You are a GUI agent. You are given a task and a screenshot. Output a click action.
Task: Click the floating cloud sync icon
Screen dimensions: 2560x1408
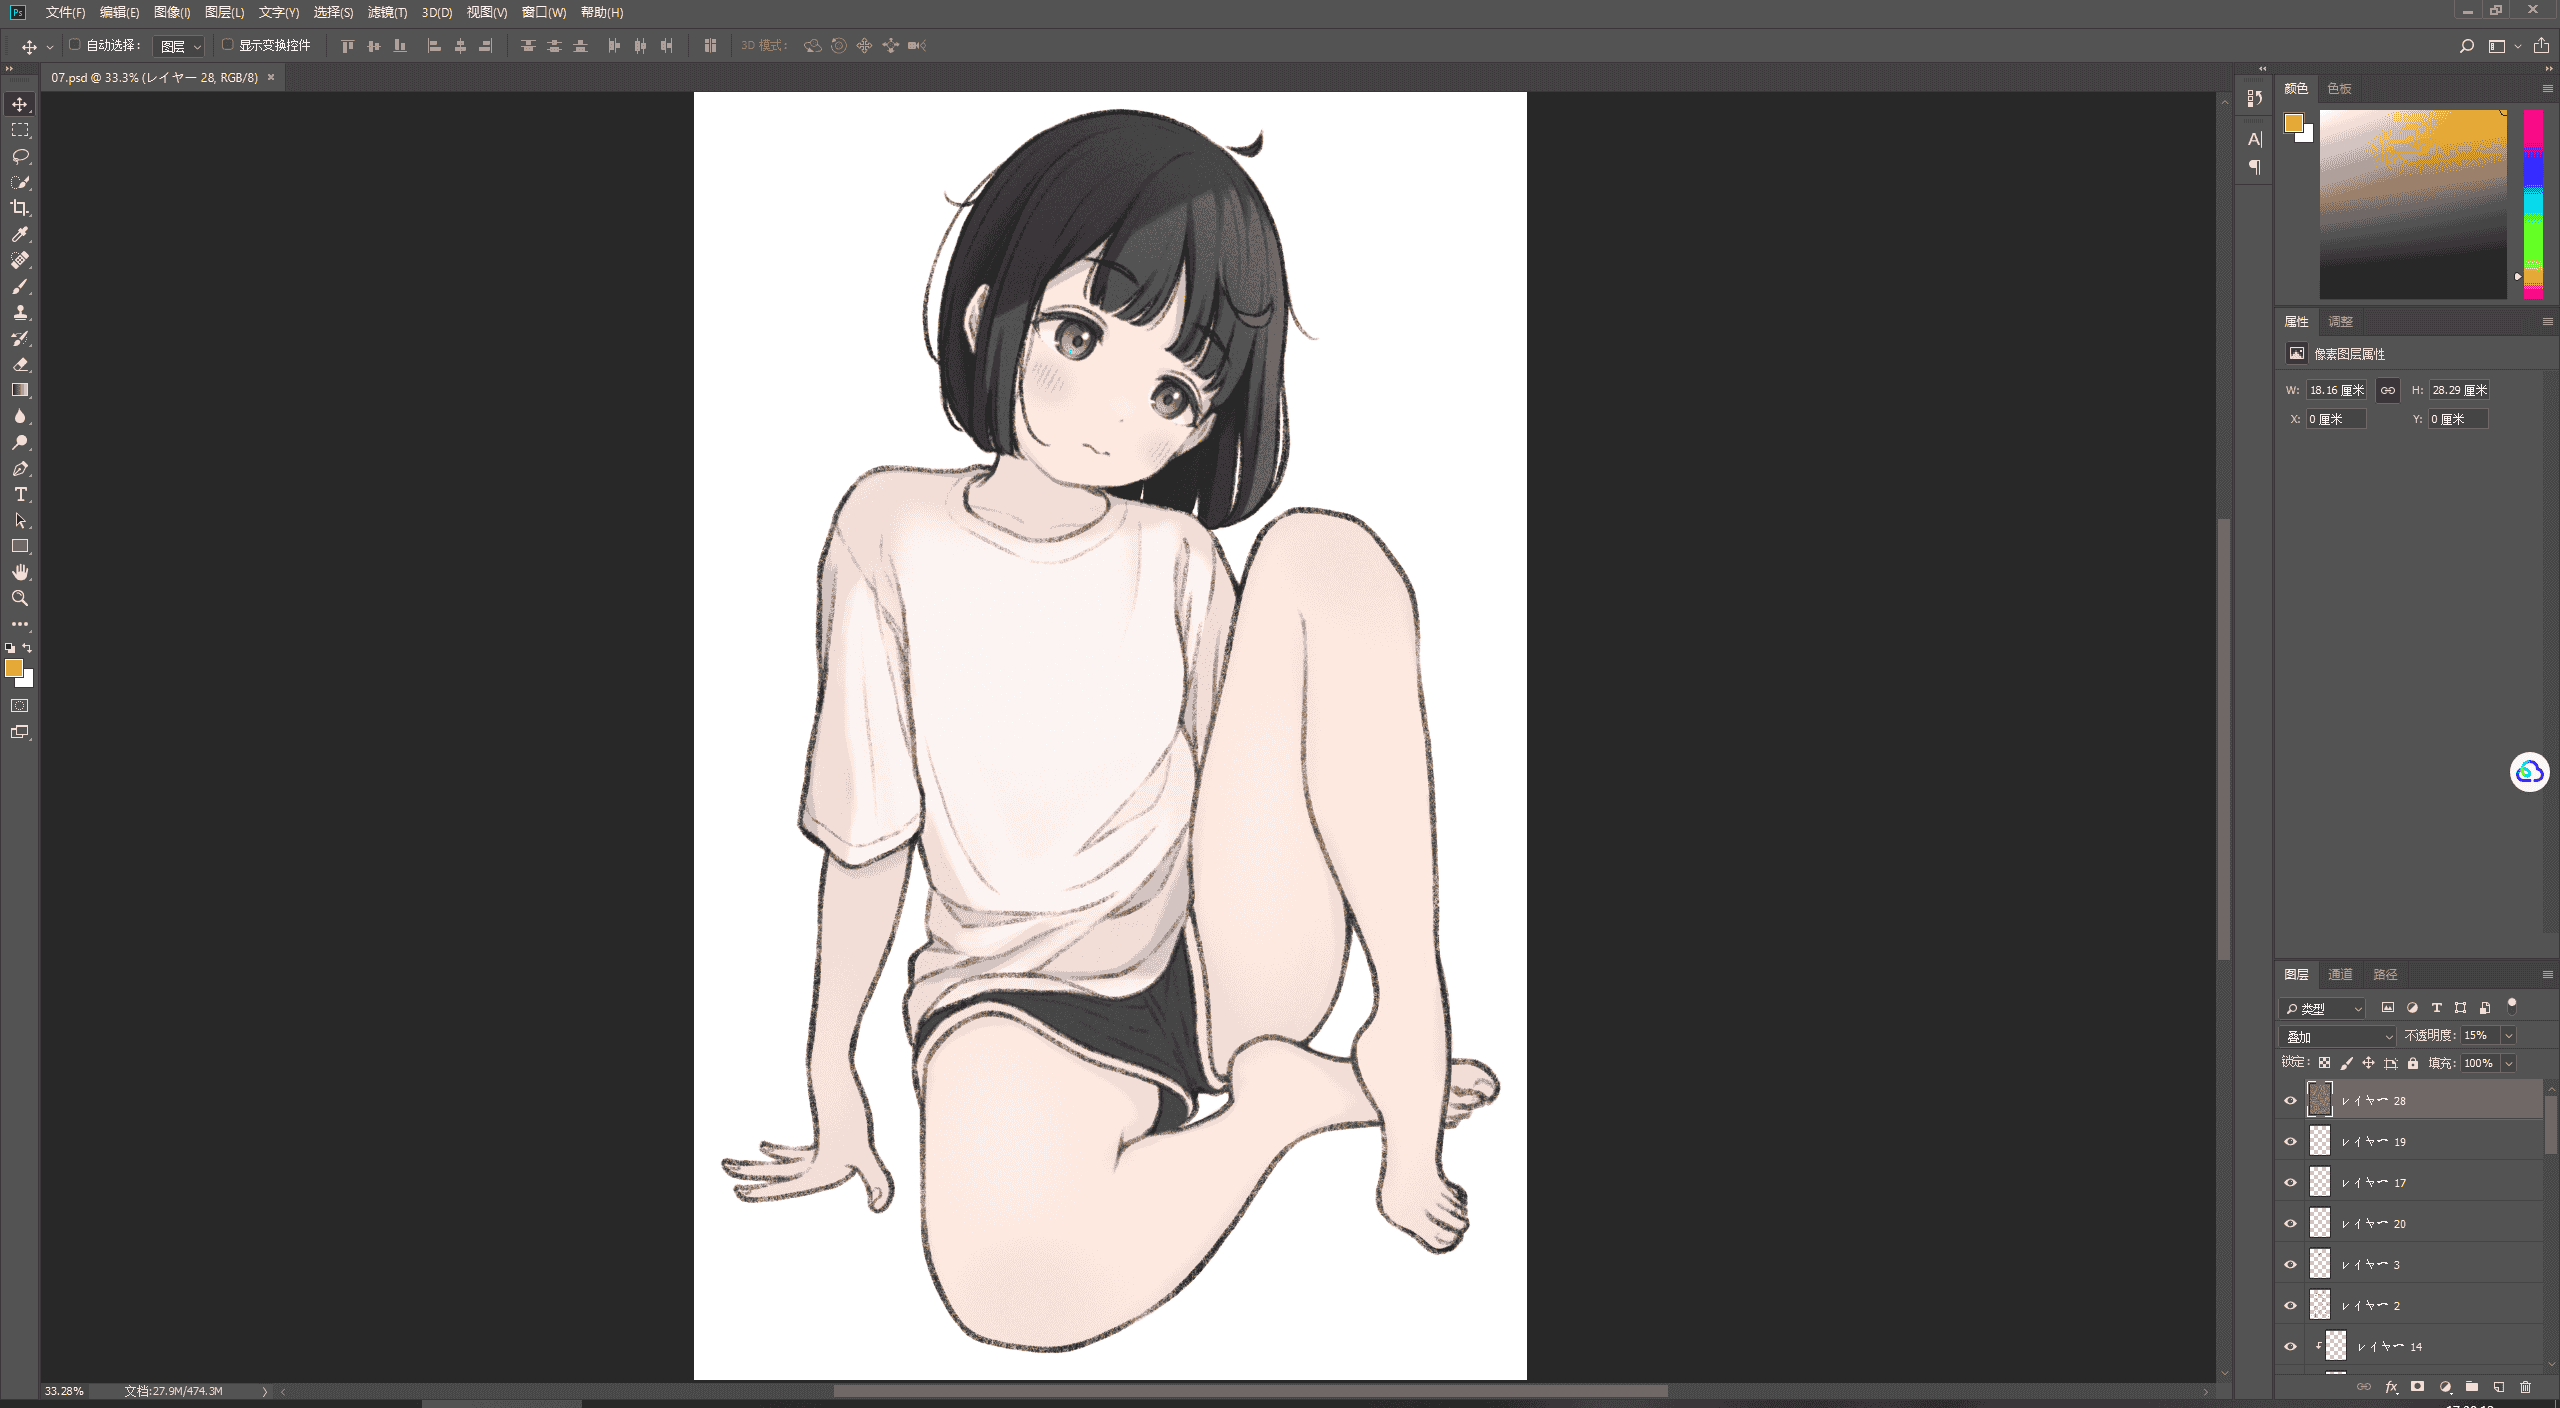[2529, 772]
